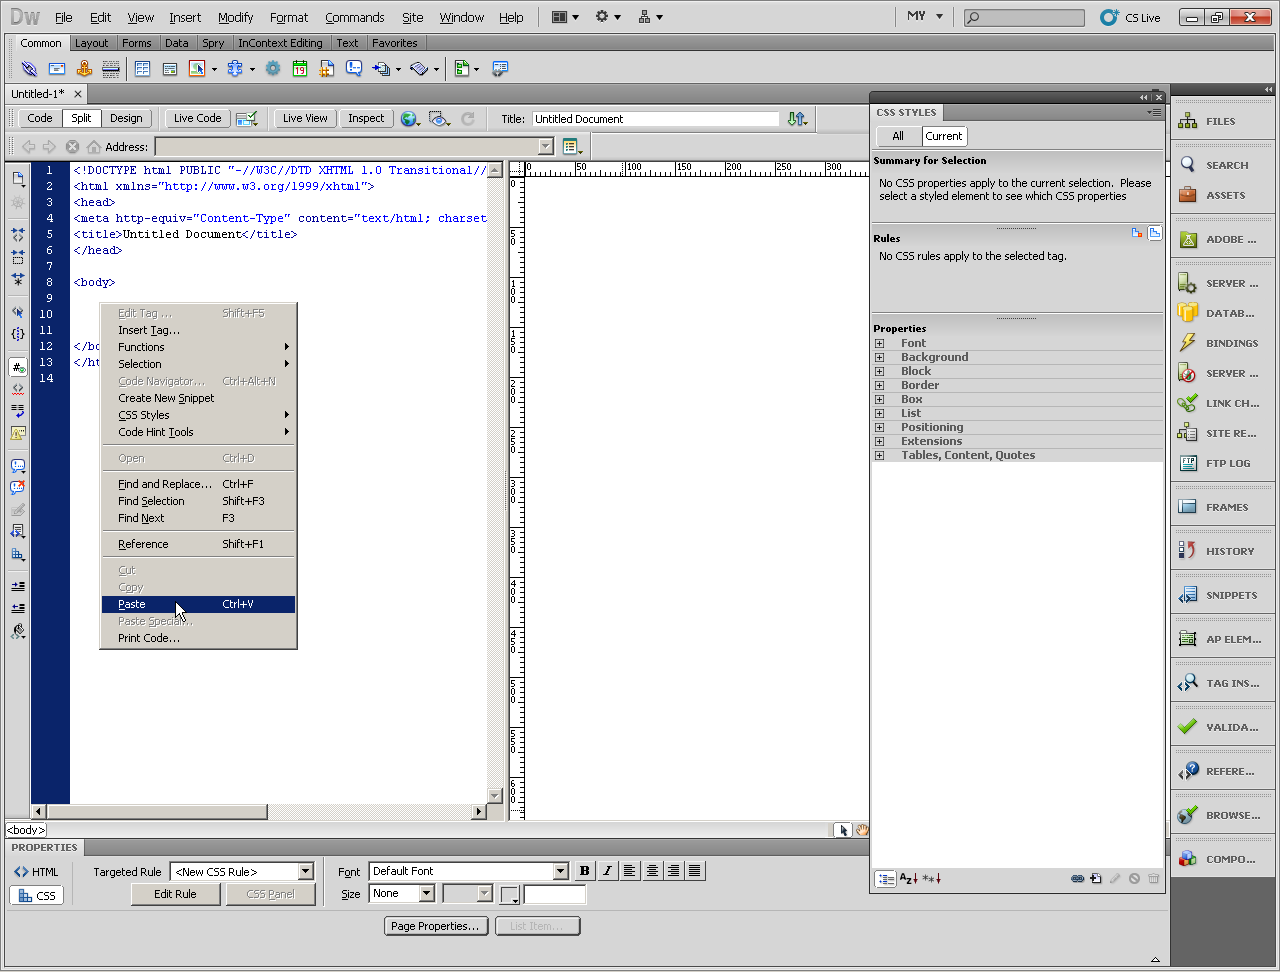The width and height of the screenshot is (1280, 972).
Task: Open the History panel
Action: pos(1218,551)
